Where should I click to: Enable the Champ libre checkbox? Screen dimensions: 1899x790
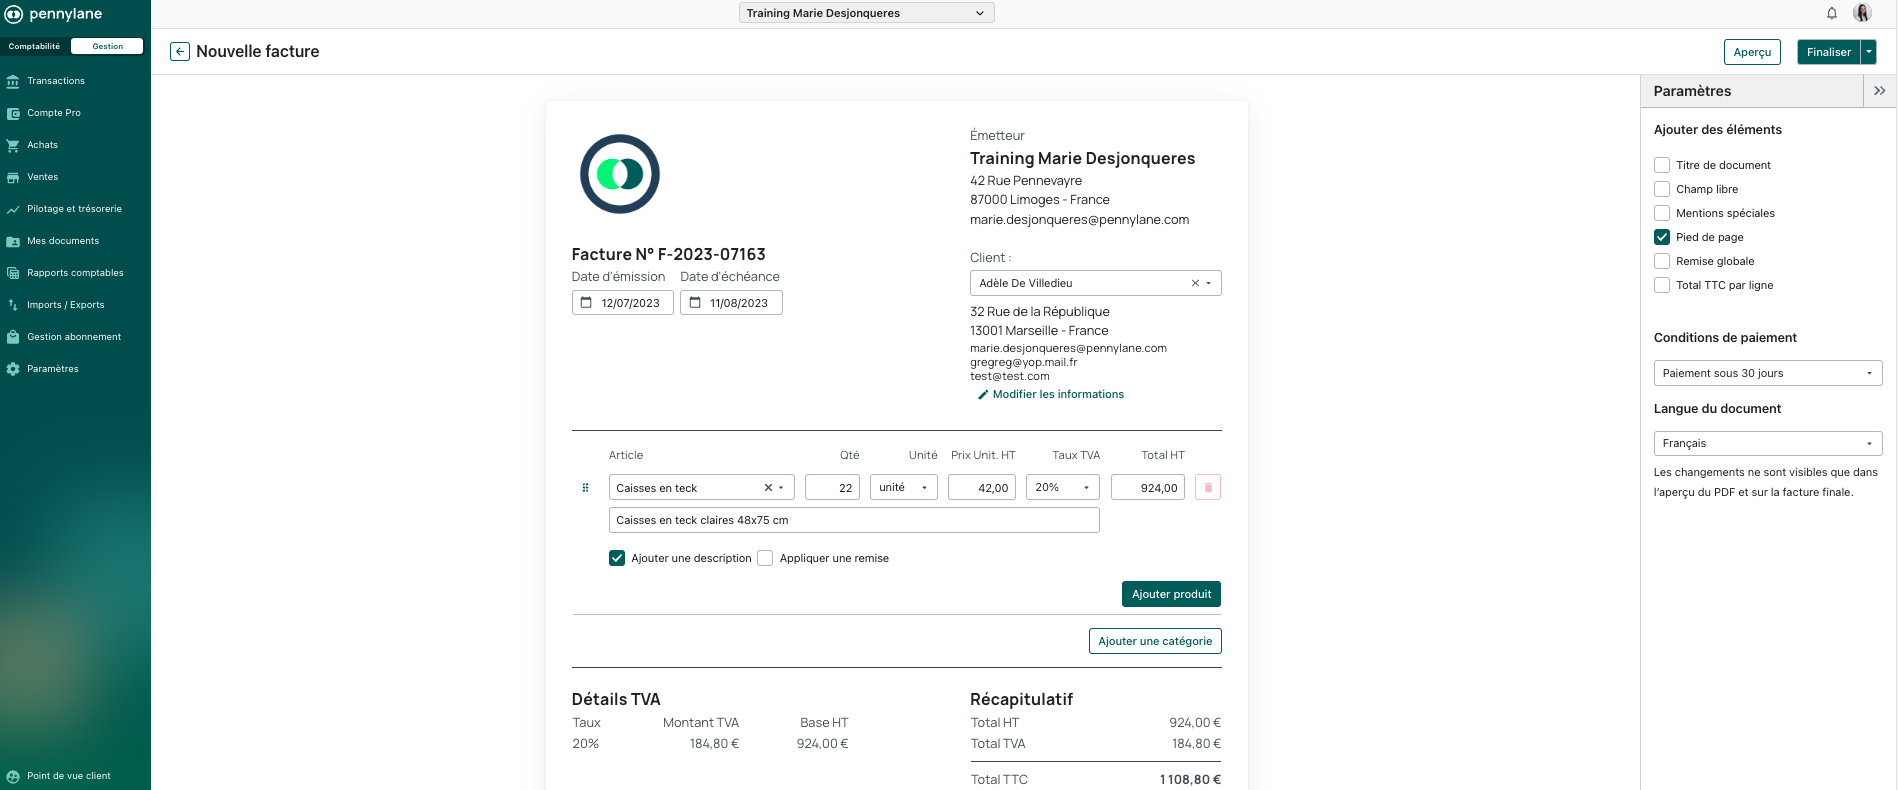coord(1662,189)
